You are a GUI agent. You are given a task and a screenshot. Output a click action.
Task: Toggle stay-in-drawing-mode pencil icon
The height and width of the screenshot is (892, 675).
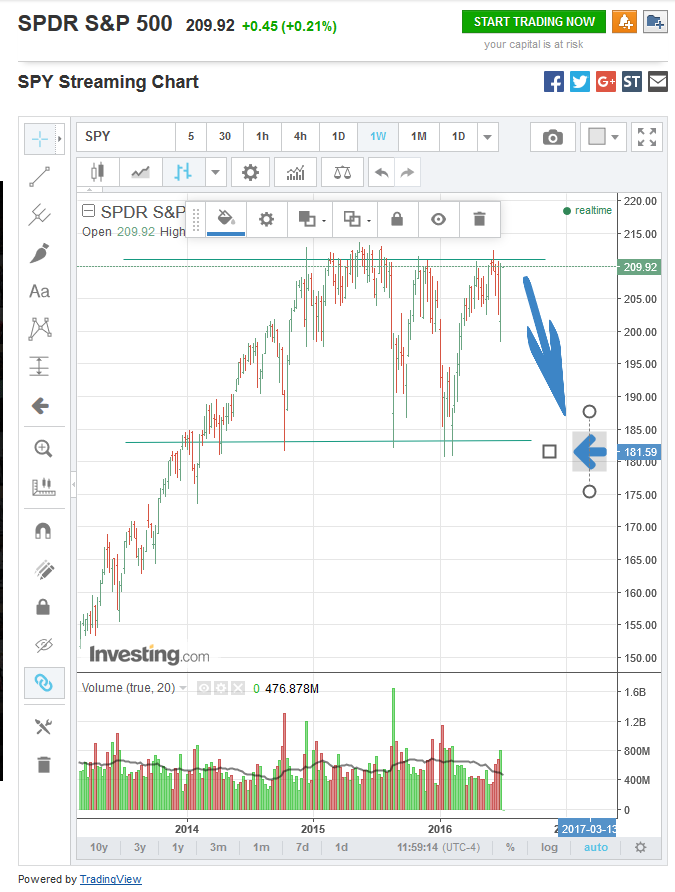pos(43,569)
